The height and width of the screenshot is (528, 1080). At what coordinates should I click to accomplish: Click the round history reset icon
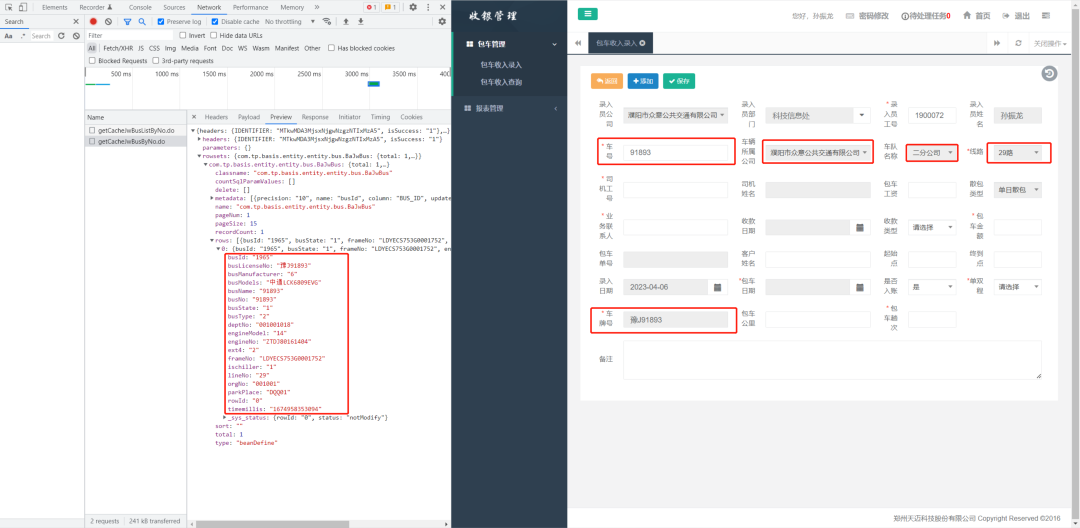[x=1049, y=73]
